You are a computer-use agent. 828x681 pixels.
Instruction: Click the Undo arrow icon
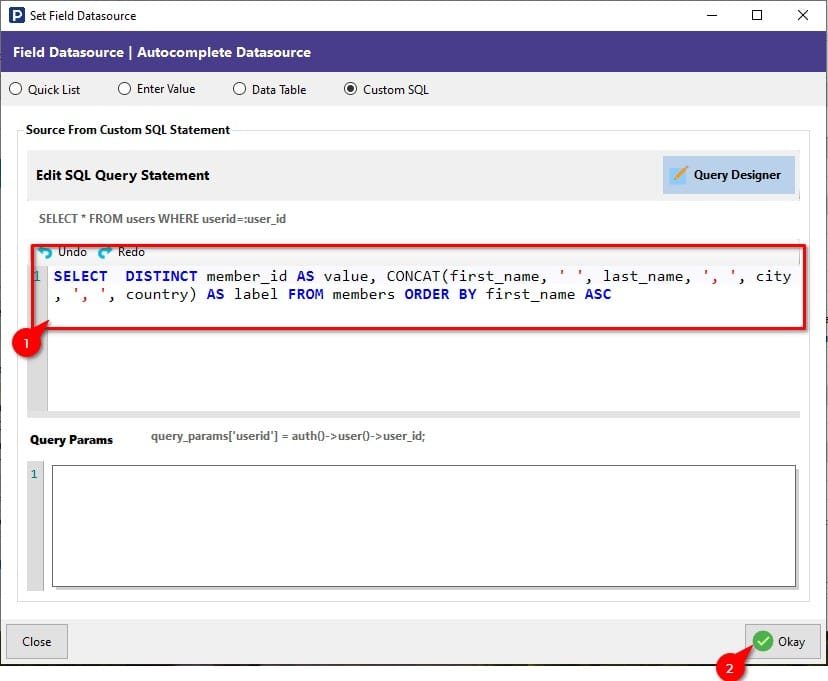coord(45,253)
